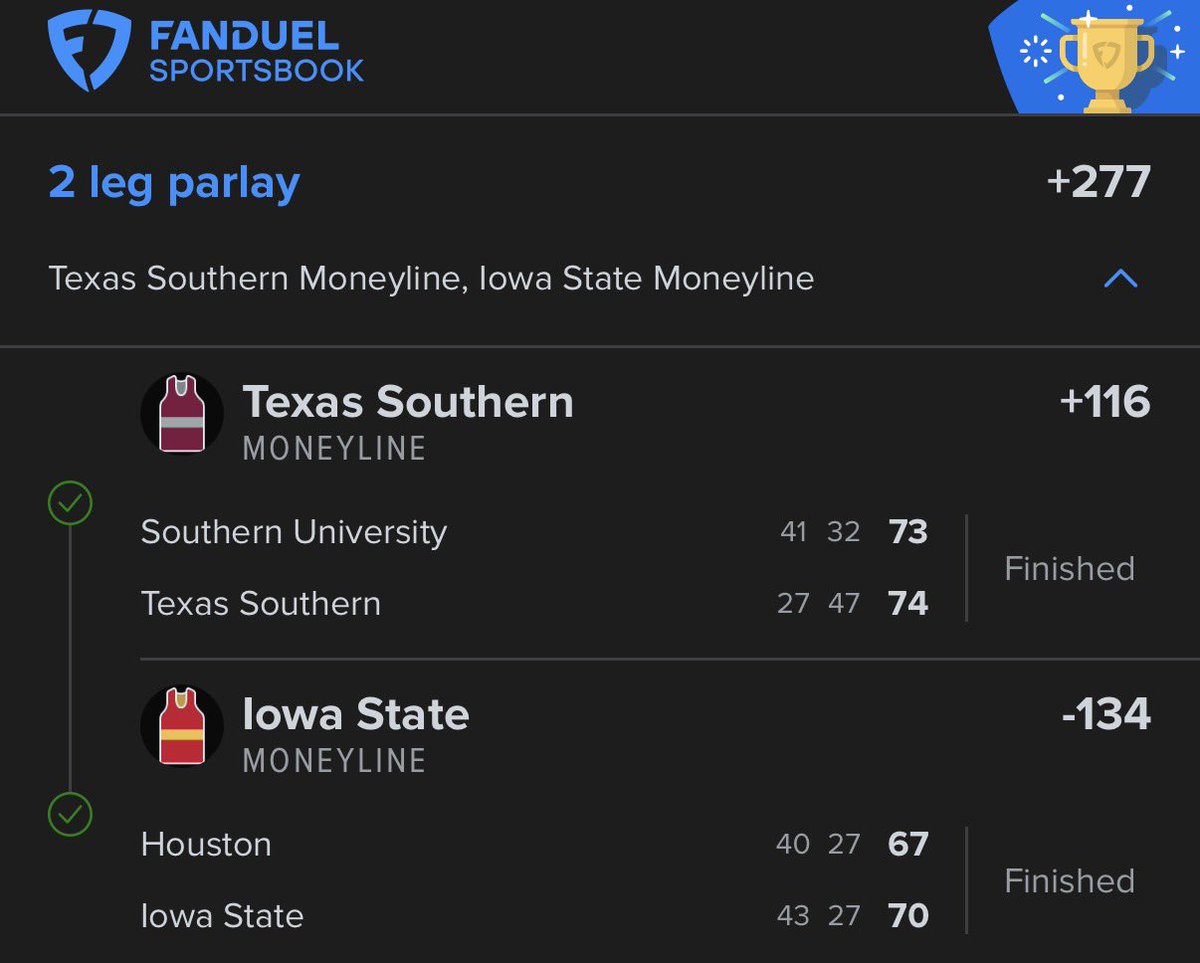This screenshot has height=963, width=1200.
Task: Click the -134 Iowa State odds
Action: coord(1106,714)
